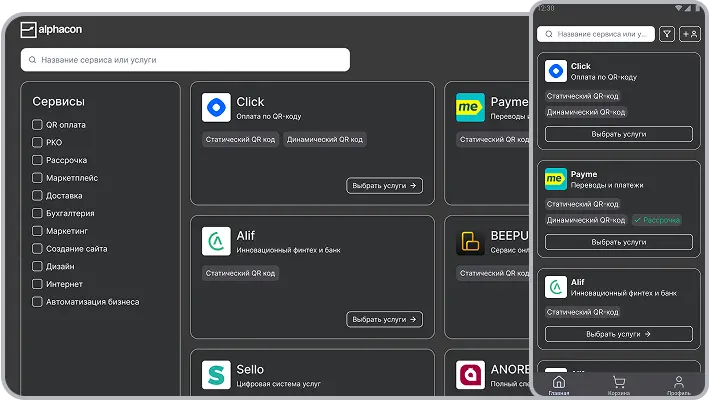Focus the desktop service search field
This screenshot has height=400, width=709.
tap(185, 60)
